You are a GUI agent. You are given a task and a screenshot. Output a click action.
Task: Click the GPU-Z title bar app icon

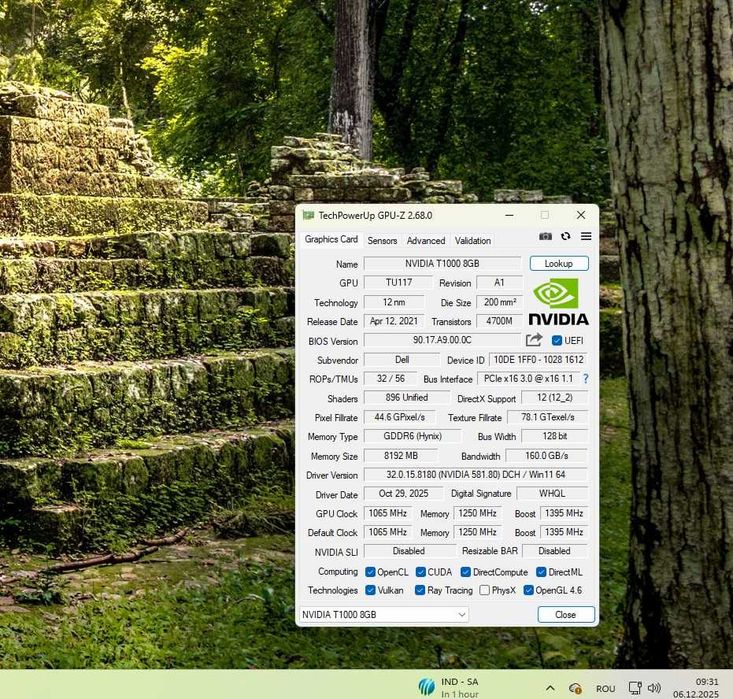[308, 215]
